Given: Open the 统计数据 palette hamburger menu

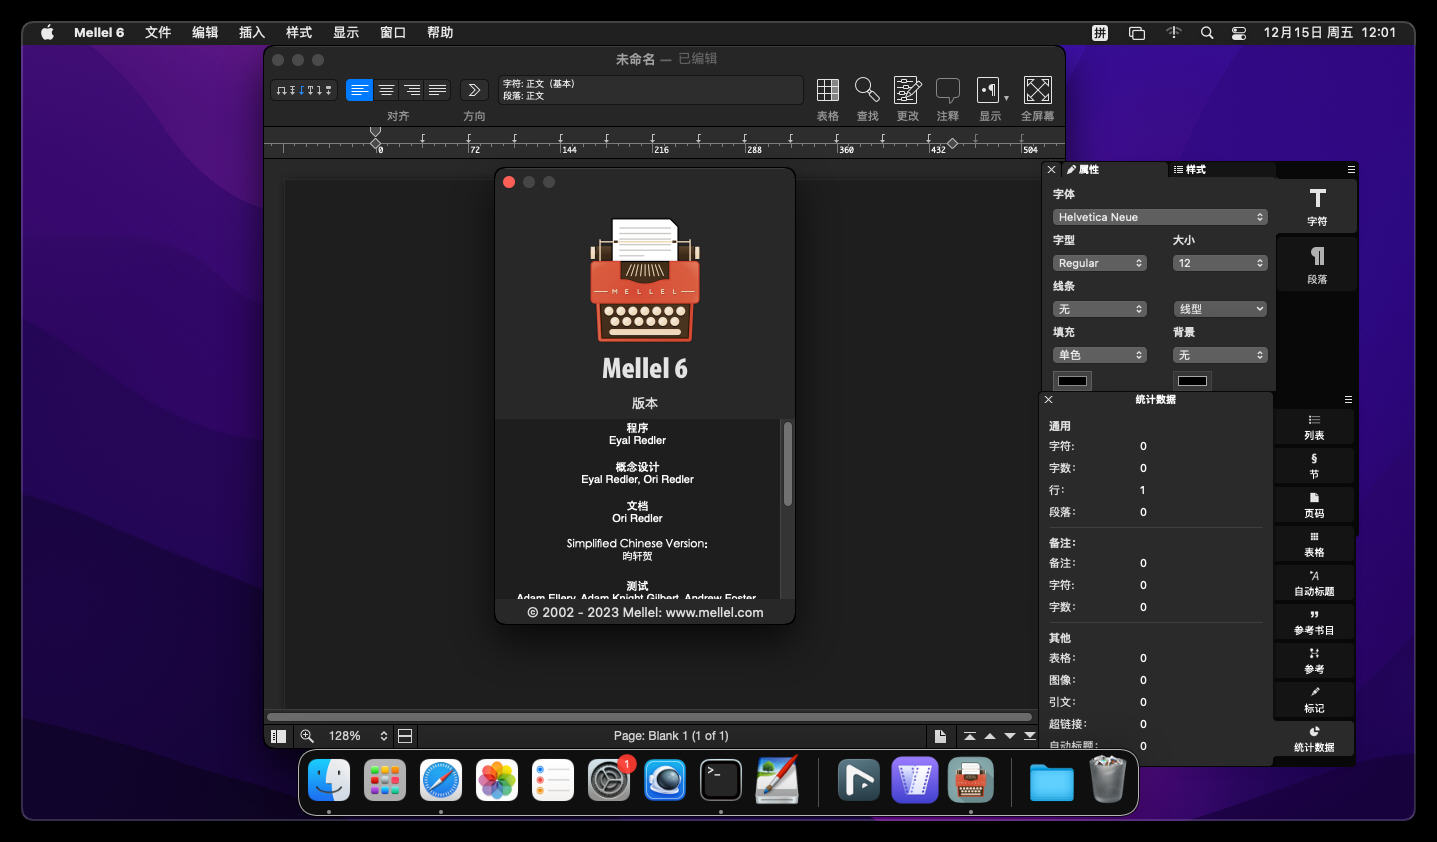Looking at the screenshot, I should tap(1348, 399).
